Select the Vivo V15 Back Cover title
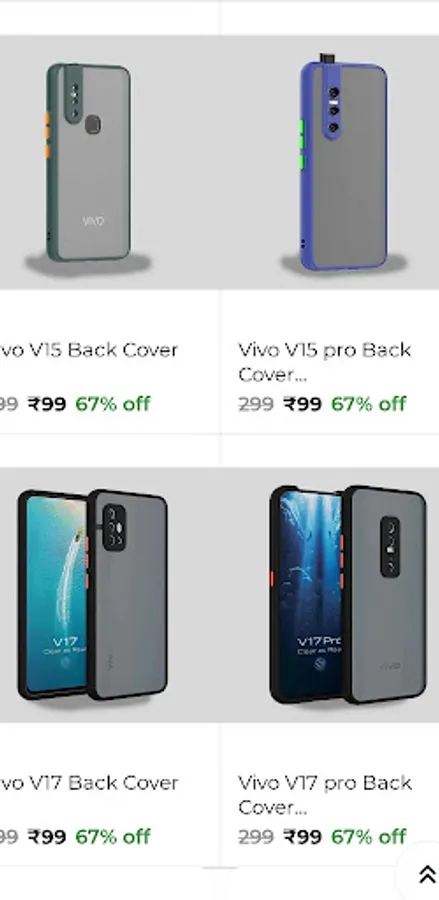Image resolution: width=439 pixels, height=900 pixels. pyautogui.click(x=88, y=350)
